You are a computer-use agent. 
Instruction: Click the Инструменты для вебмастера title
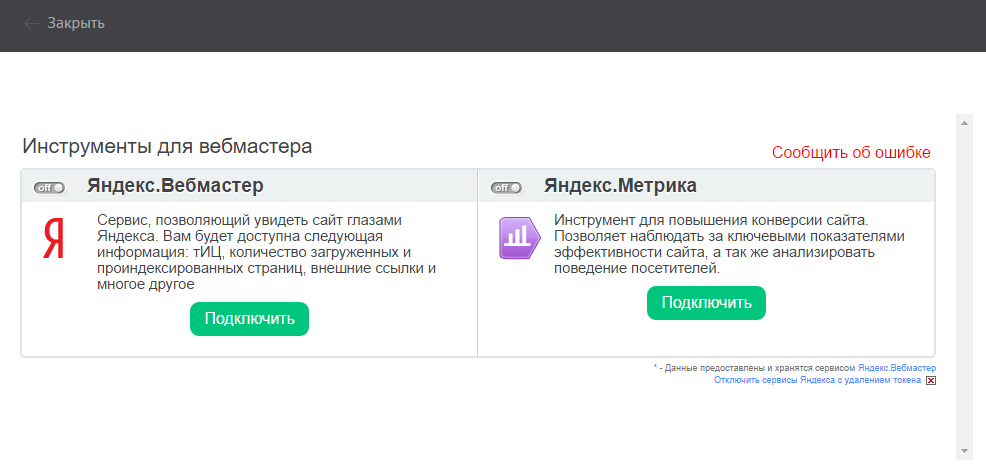pos(167,147)
